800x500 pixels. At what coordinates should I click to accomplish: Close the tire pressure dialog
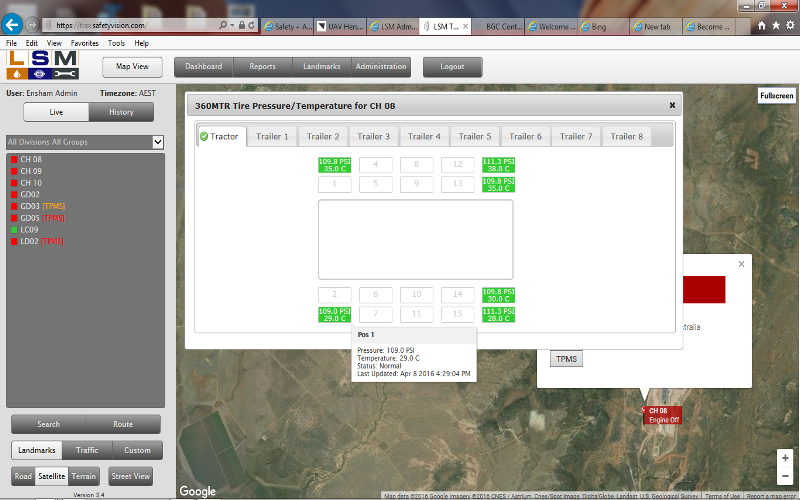pyautogui.click(x=672, y=105)
